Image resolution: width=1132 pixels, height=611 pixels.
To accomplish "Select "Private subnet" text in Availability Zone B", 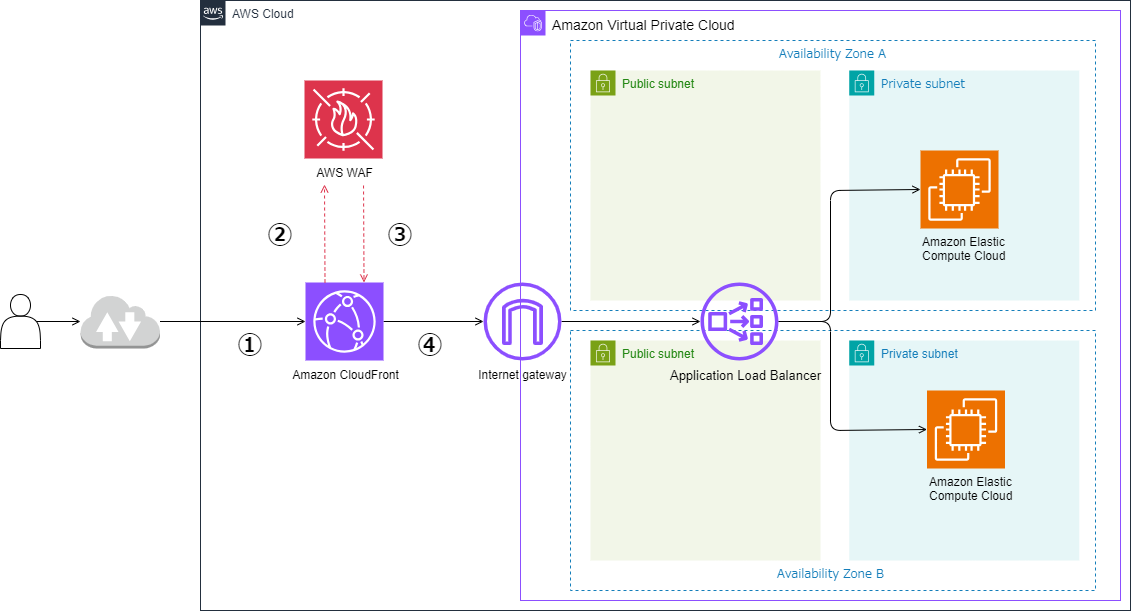I will 919,354.
